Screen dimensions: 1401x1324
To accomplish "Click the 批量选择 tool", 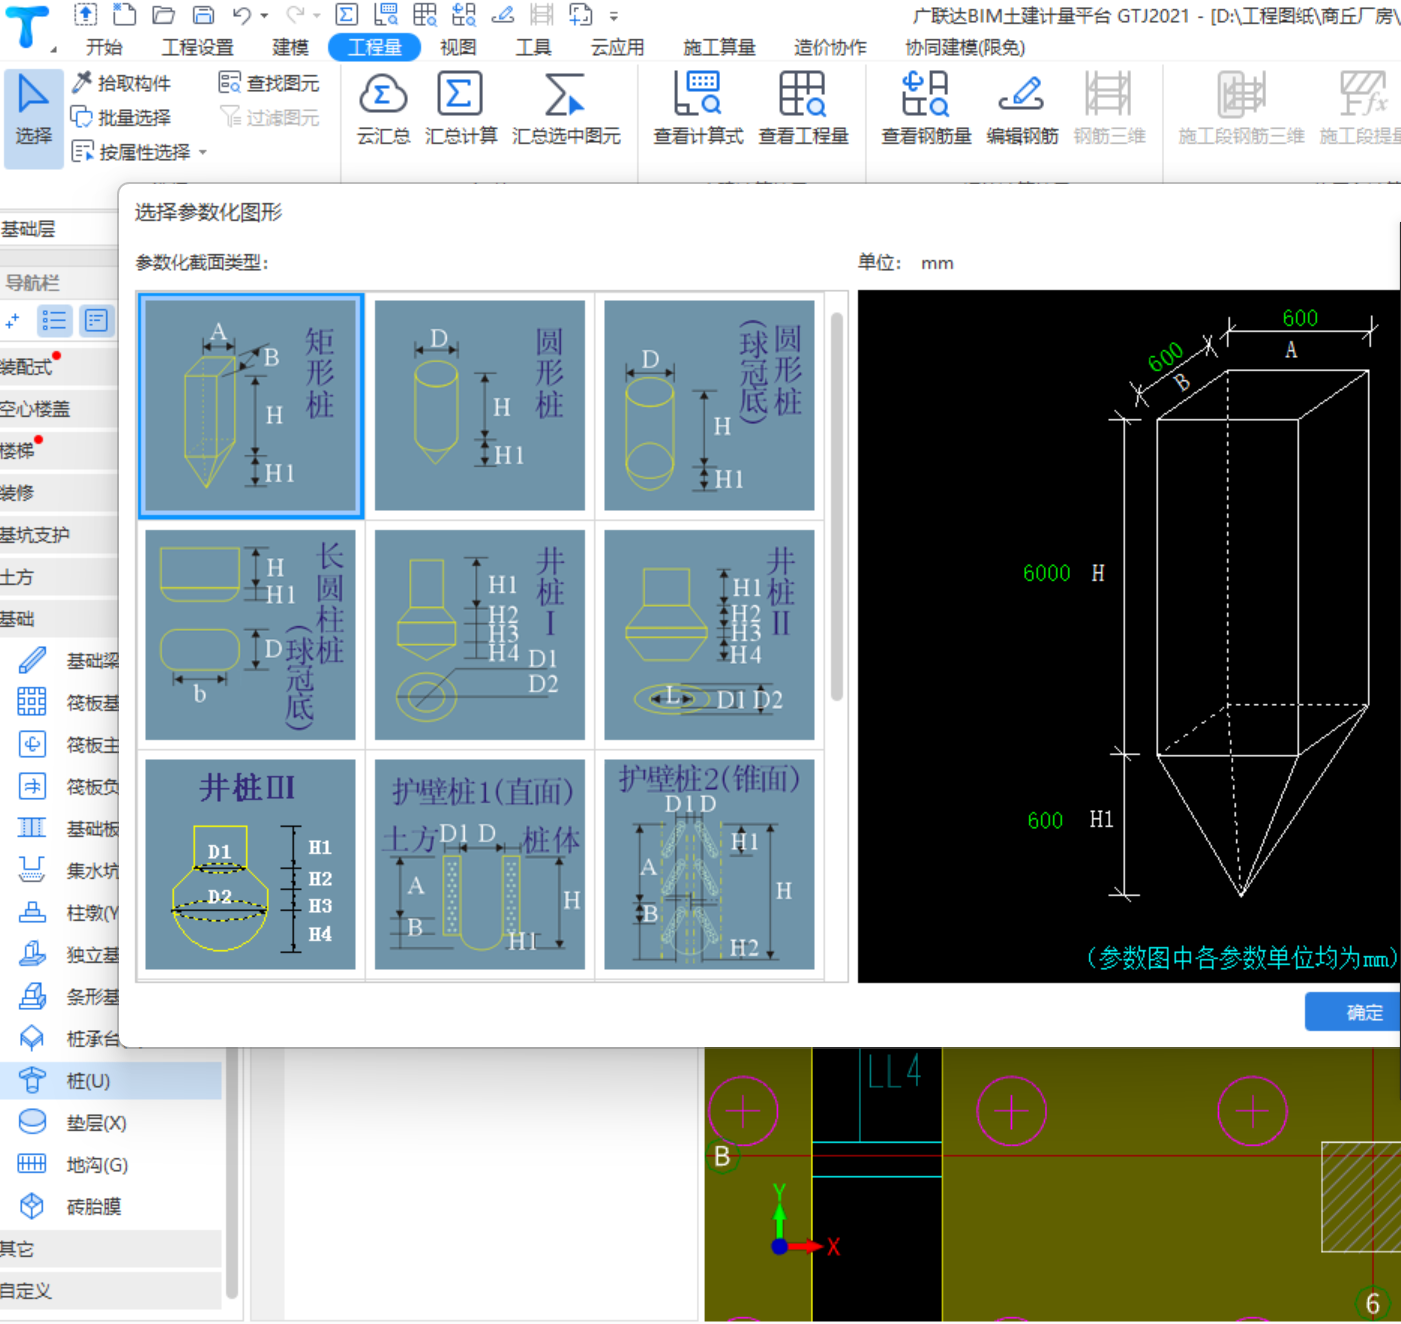I will (x=121, y=117).
